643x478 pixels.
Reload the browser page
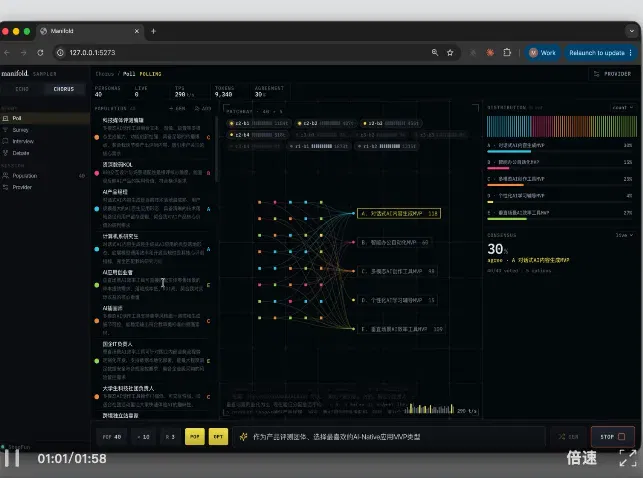40,52
